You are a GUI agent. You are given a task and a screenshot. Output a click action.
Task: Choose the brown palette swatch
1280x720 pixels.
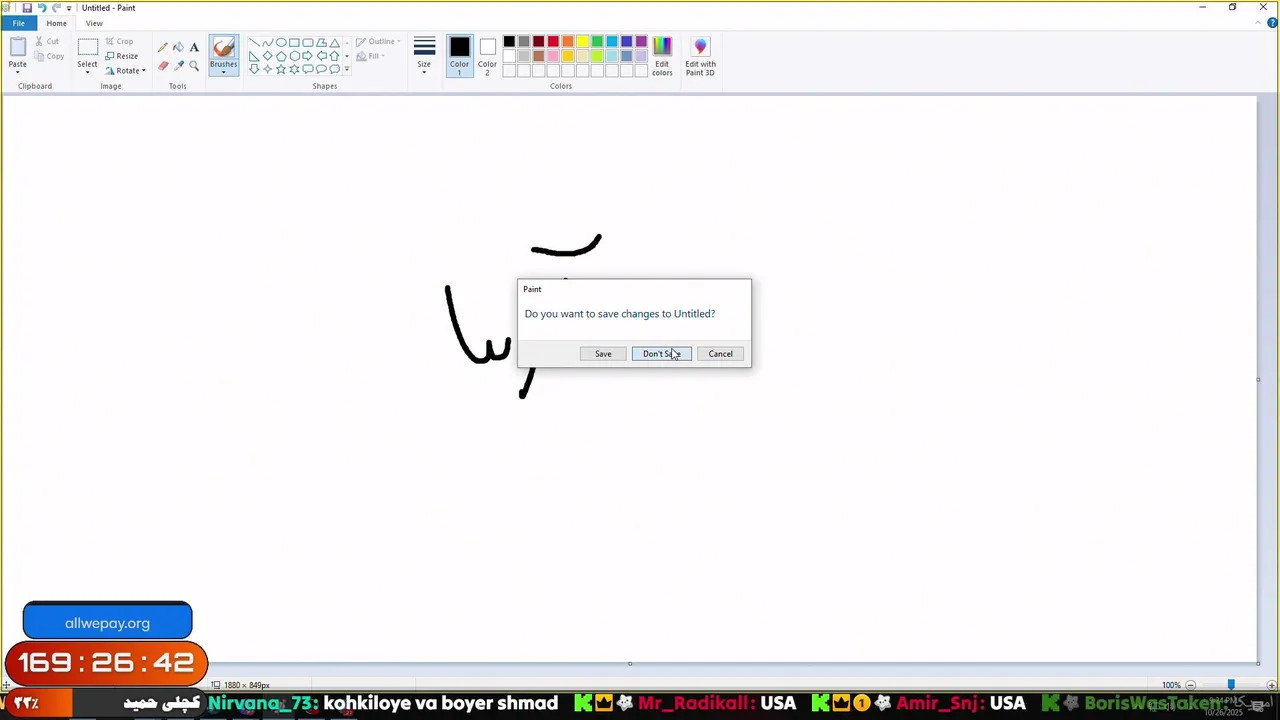point(539,56)
